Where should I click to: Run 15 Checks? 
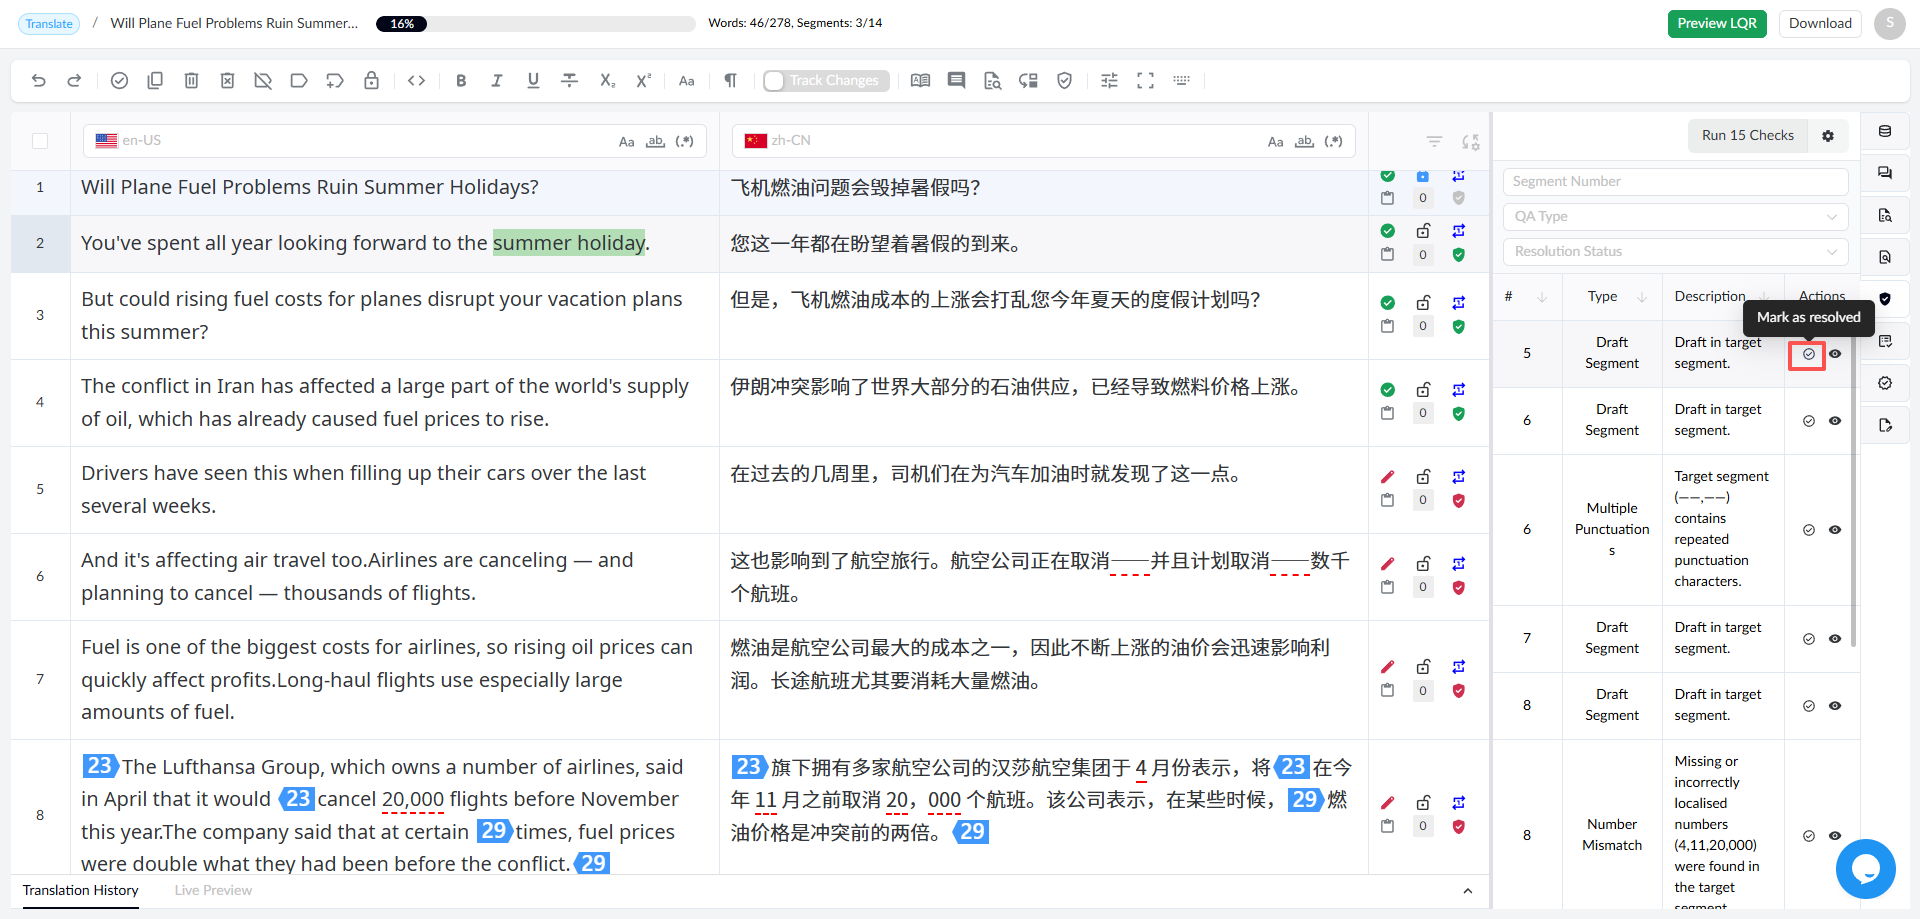[x=1747, y=136]
